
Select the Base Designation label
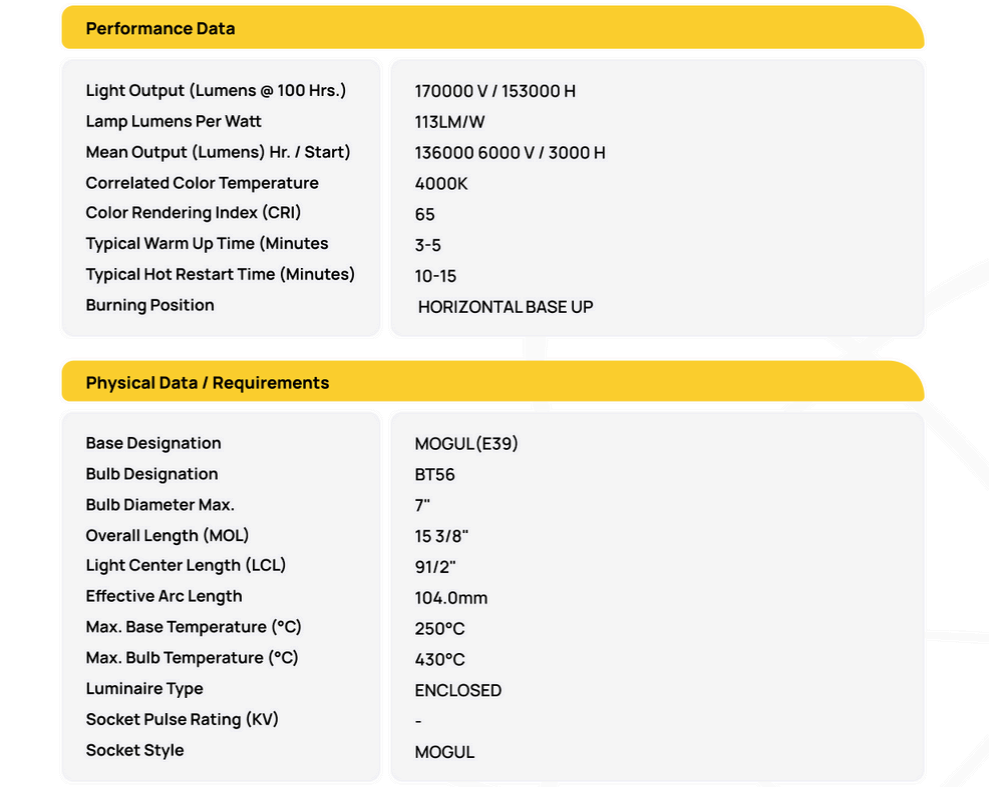tap(153, 443)
